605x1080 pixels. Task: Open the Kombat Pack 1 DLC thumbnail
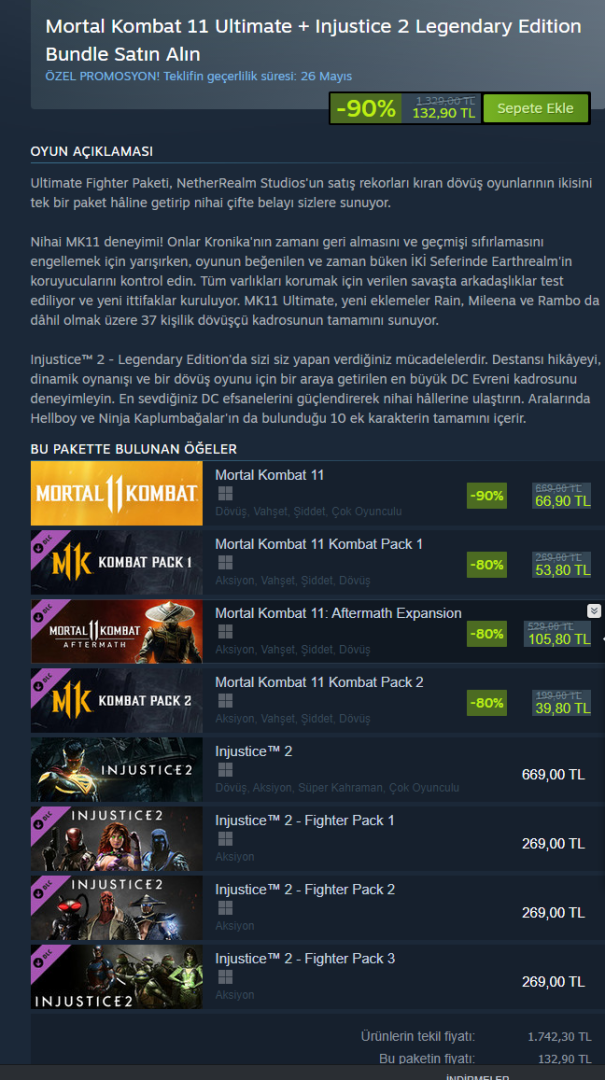click(116, 562)
